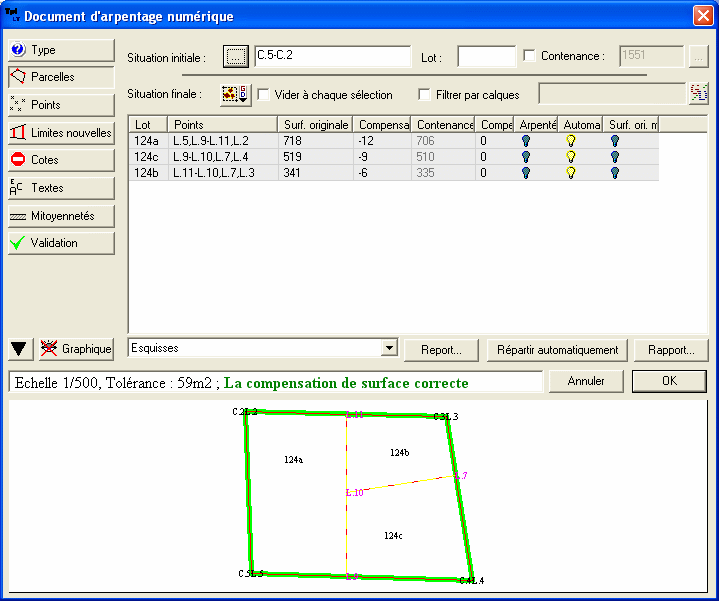Viewport: 719px width, 601px height.
Task: Open the Limites nouvelles section
Action: (61, 132)
